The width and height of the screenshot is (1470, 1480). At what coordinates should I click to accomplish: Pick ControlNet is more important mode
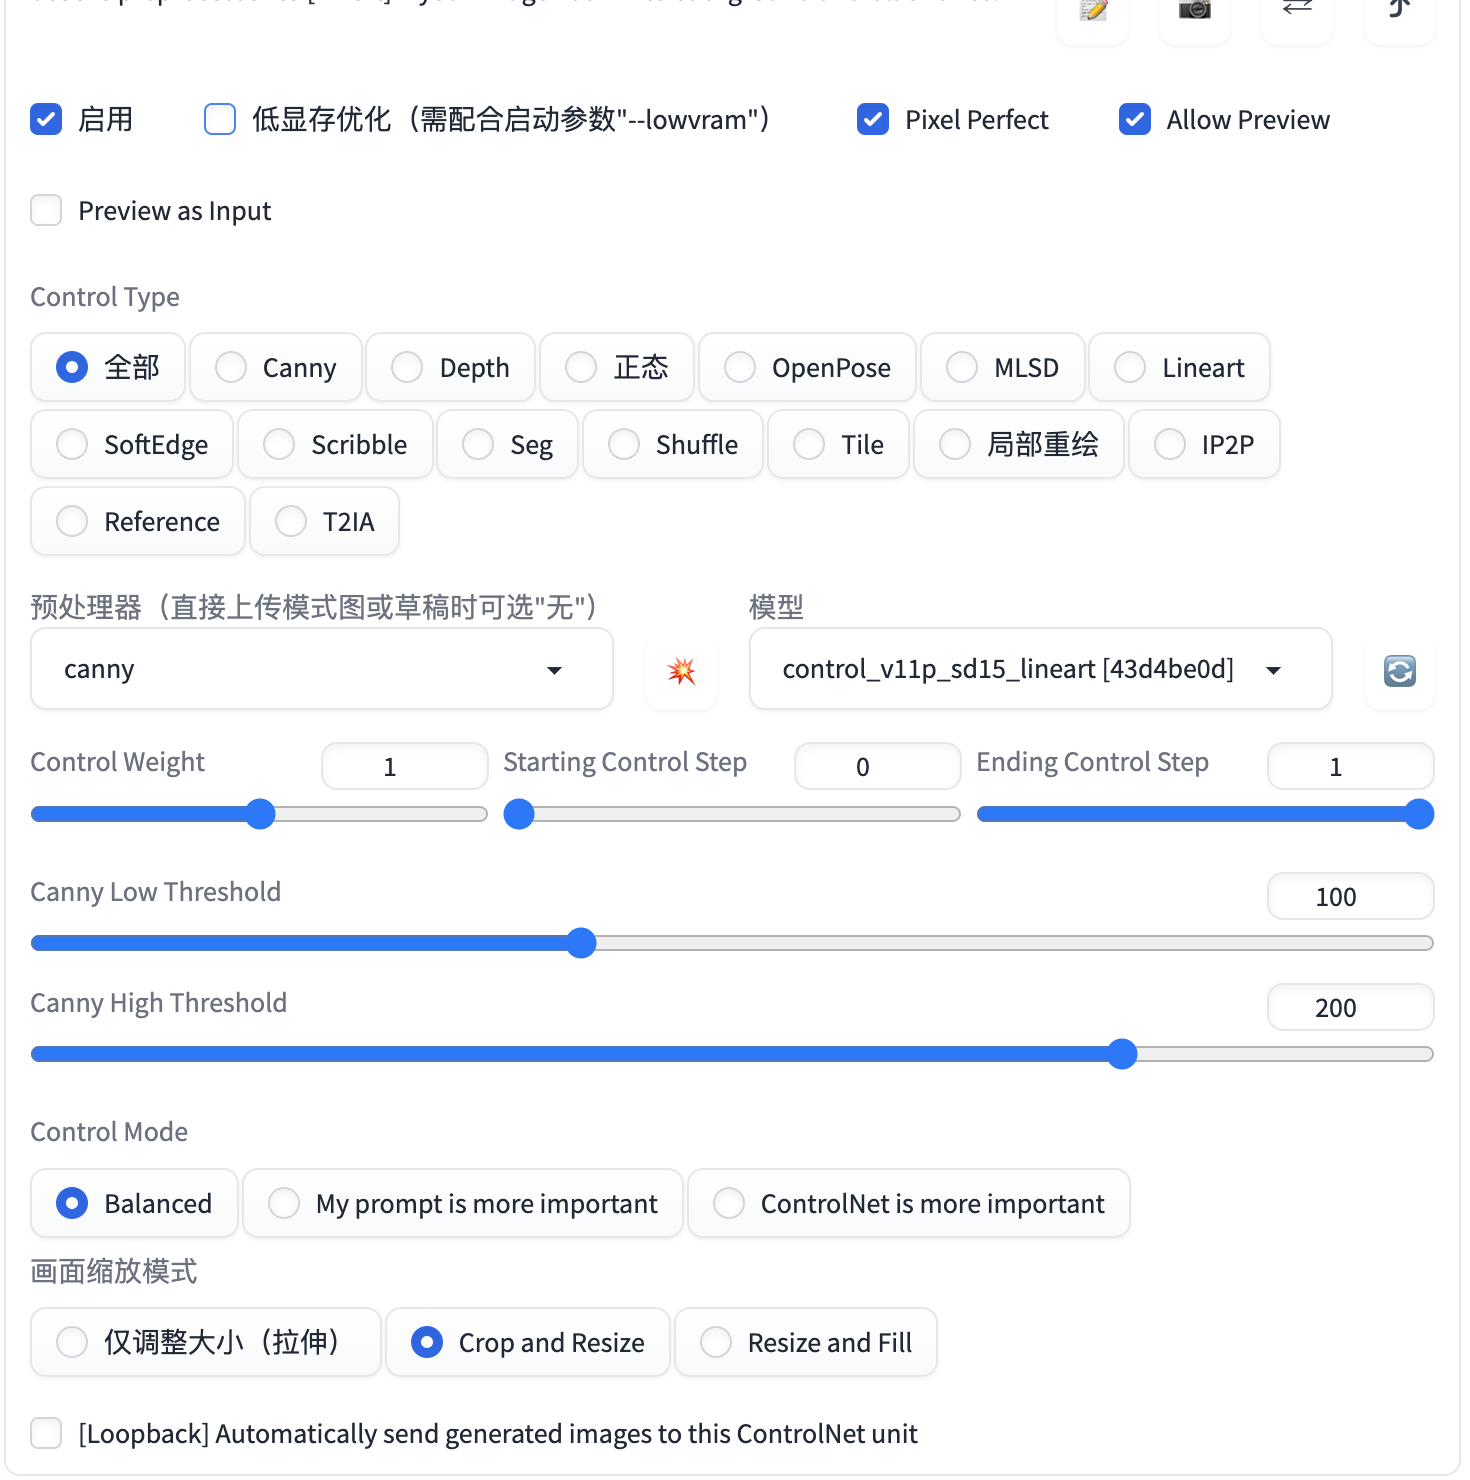tap(729, 1203)
